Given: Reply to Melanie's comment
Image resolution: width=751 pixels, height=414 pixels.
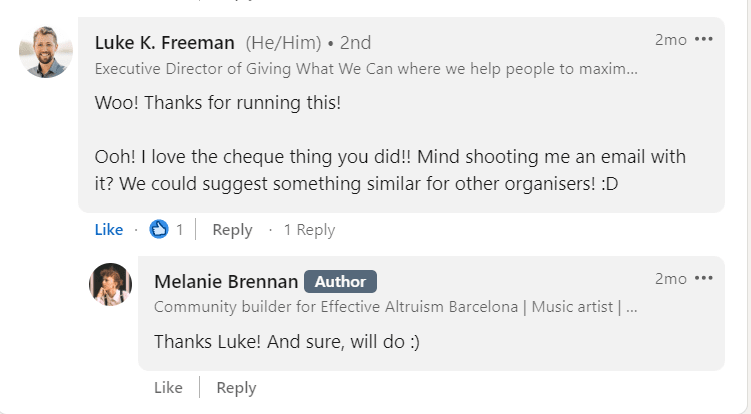Looking at the screenshot, I should point(236,388).
